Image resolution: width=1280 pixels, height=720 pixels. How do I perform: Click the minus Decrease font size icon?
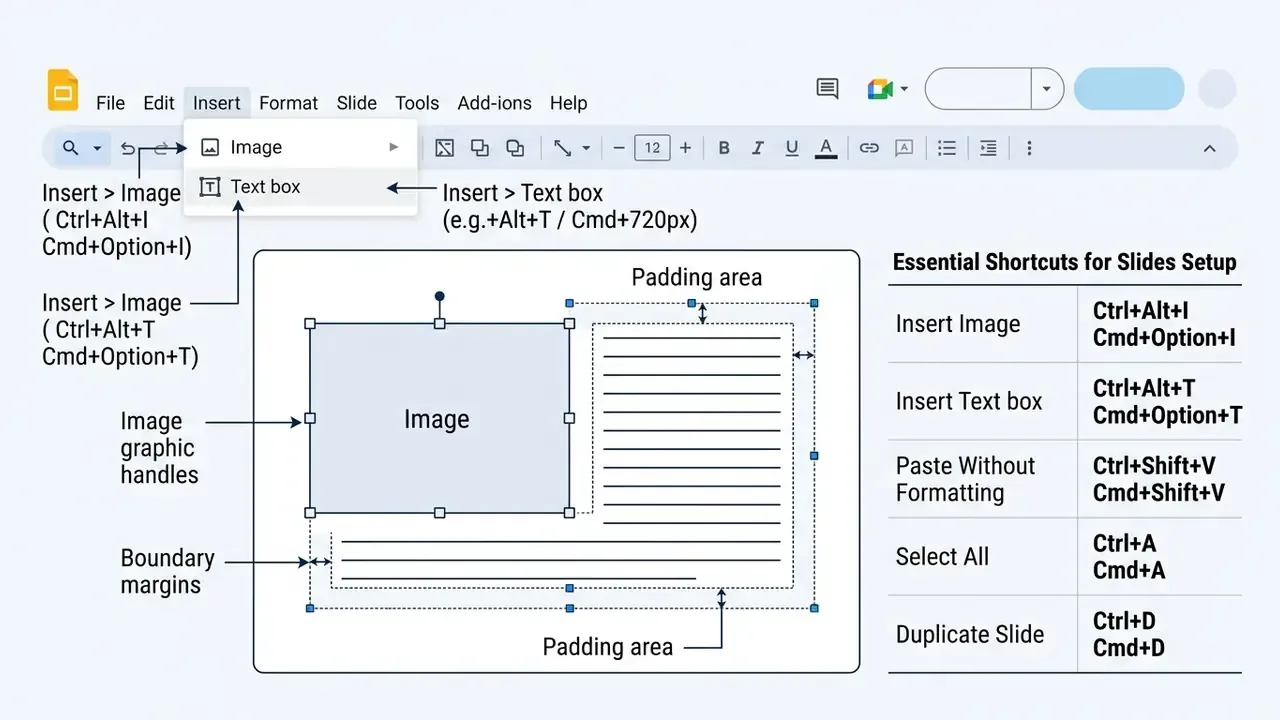click(619, 148)
